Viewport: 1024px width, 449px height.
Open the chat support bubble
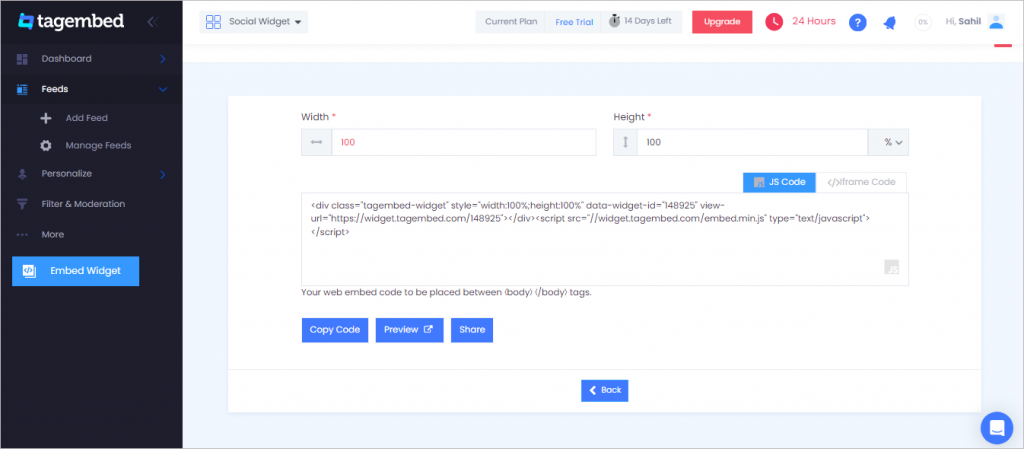coord(997,427)
